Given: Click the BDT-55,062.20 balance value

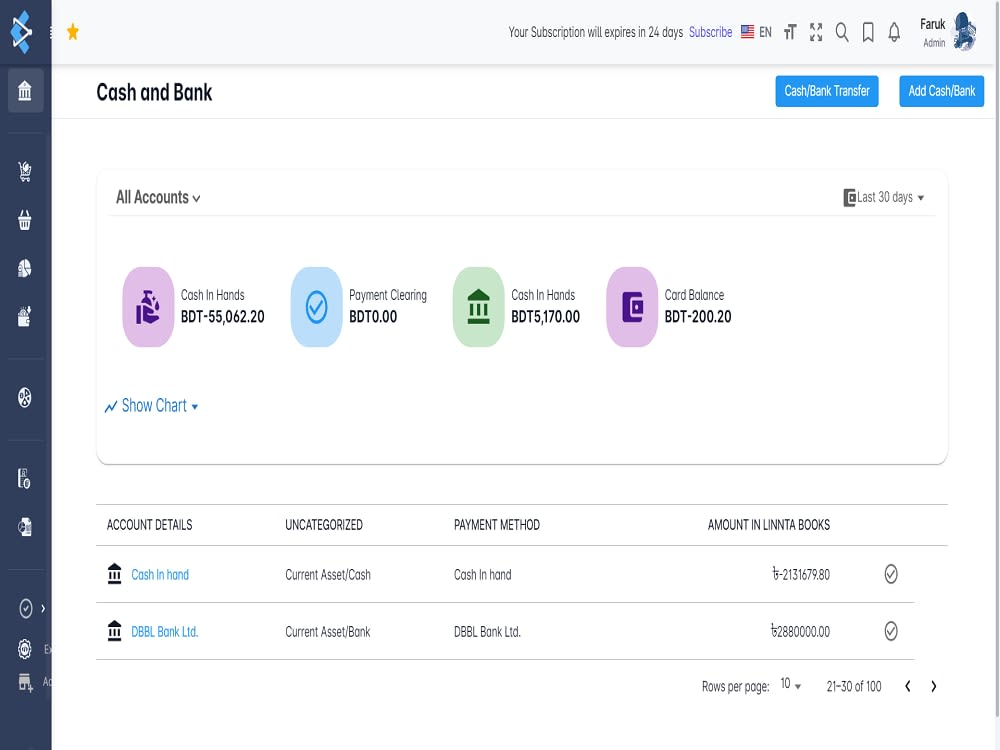Looking at the screenshot, I should pyautogui.click(x=223, y=317).
